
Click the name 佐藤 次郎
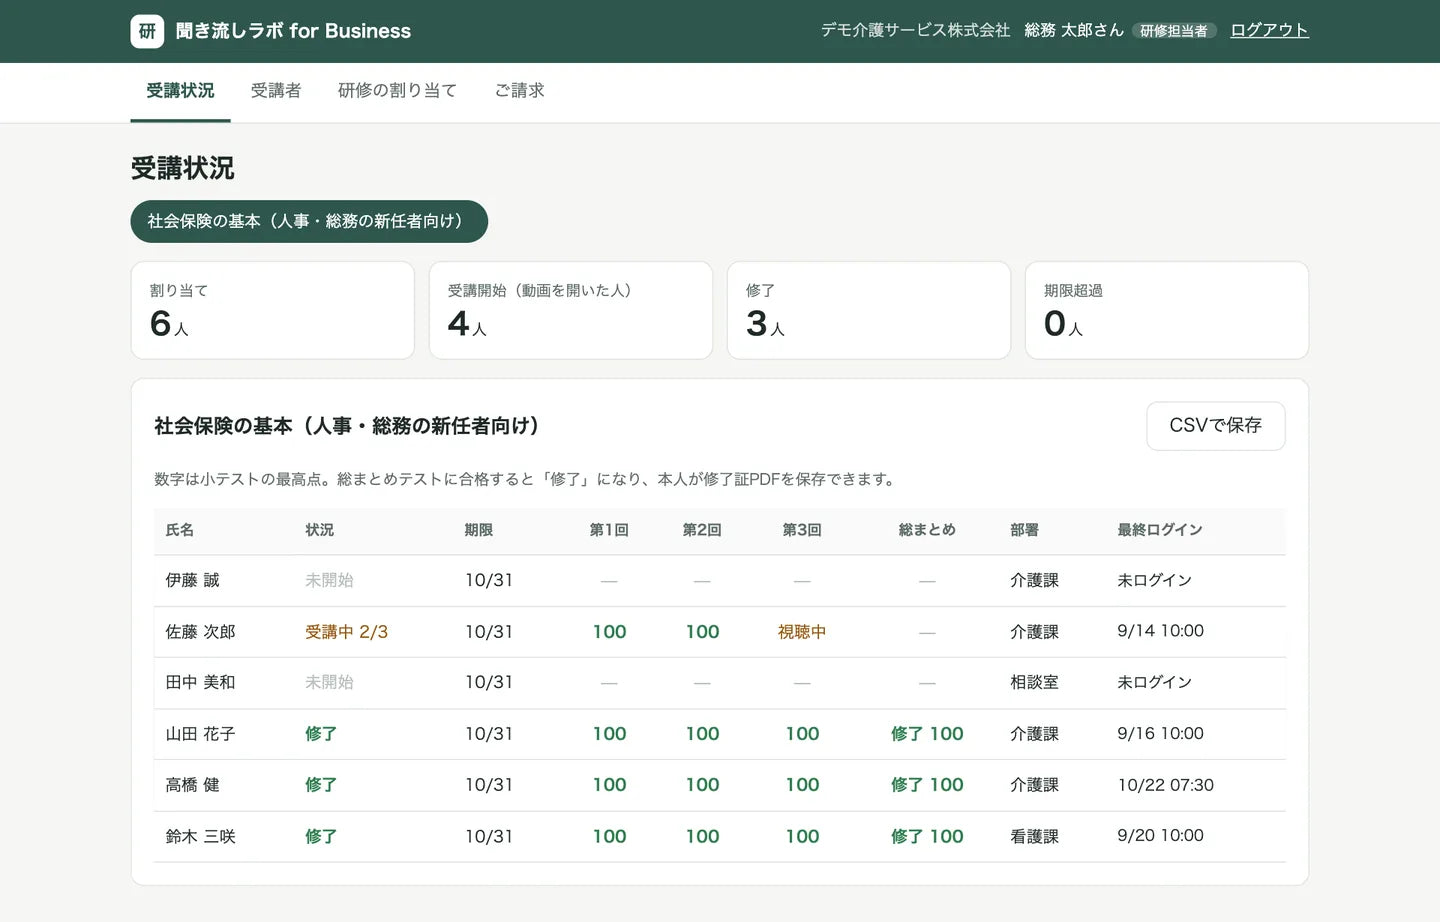click(200, 632)
